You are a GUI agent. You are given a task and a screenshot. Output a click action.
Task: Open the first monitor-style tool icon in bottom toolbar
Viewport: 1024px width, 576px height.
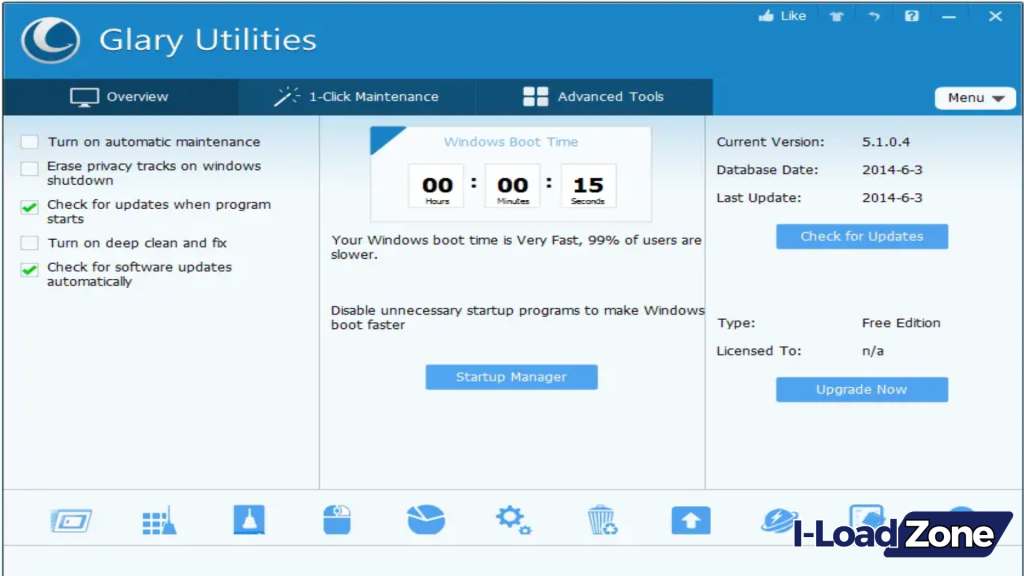coord(71,519)
